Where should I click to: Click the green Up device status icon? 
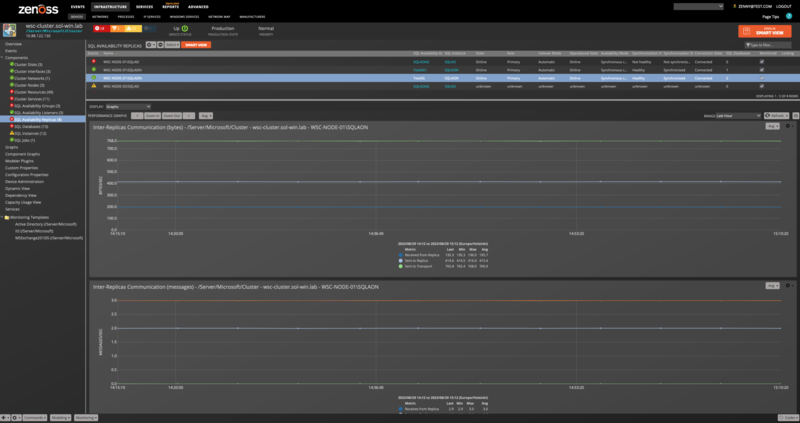coord(185,29)
